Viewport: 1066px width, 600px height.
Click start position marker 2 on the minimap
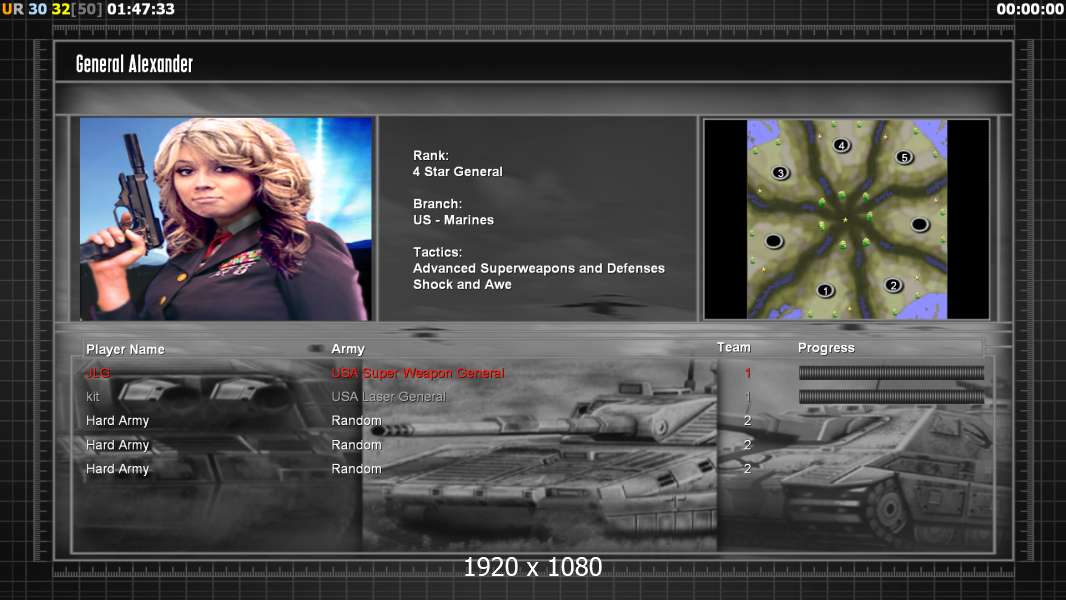point(893,285)
